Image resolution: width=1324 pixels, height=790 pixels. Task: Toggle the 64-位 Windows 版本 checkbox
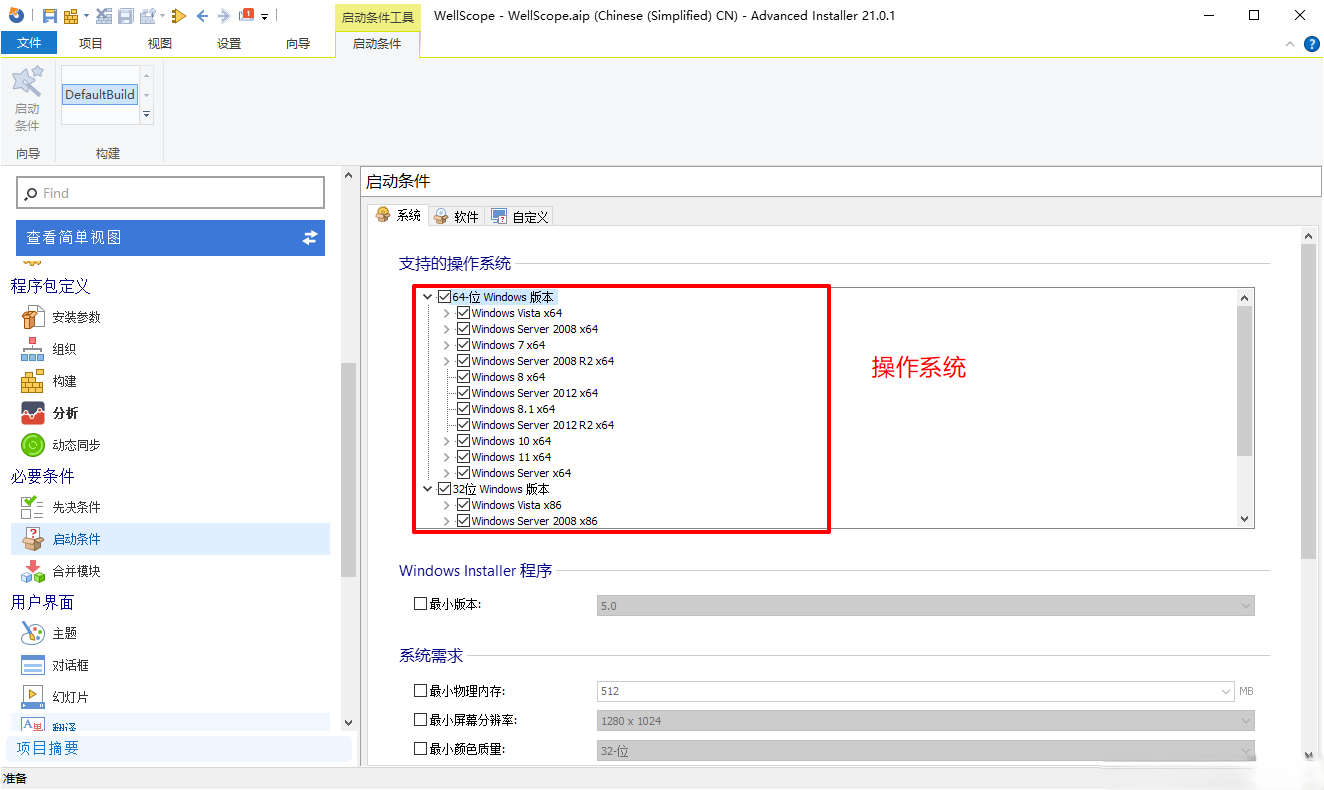click(445, 297)
